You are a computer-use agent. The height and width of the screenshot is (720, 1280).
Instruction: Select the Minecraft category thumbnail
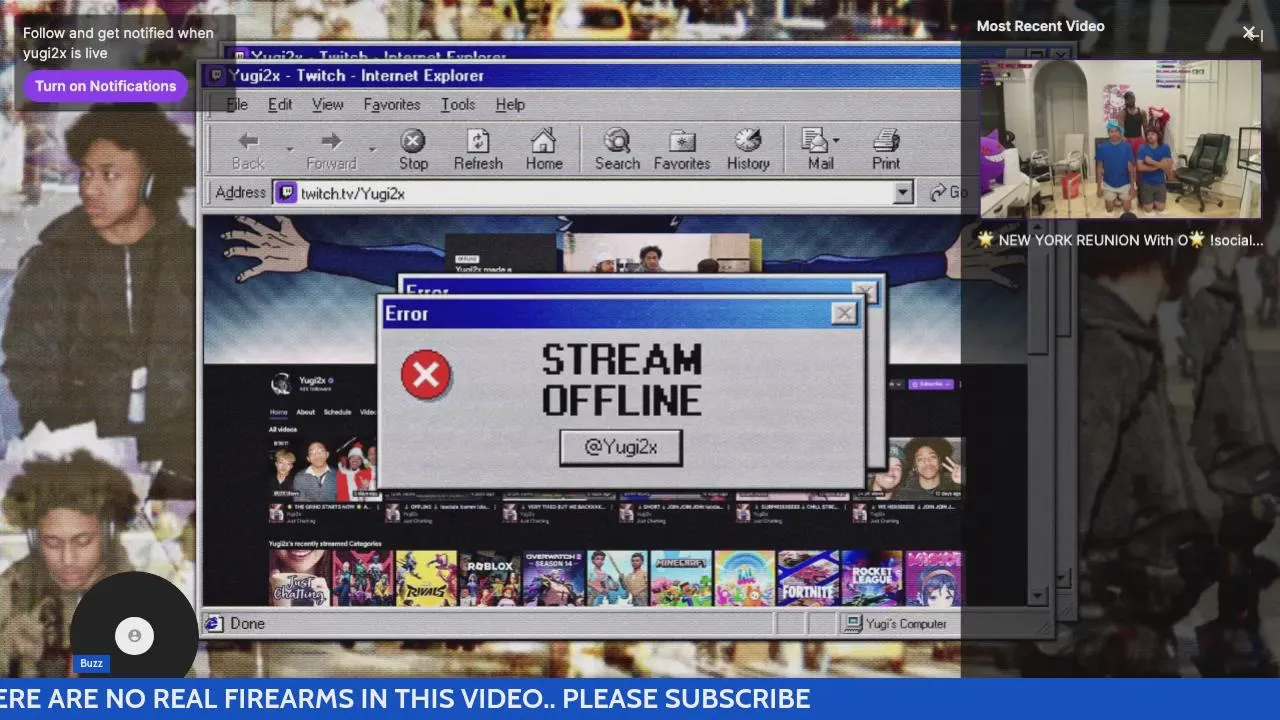point(681,578)
